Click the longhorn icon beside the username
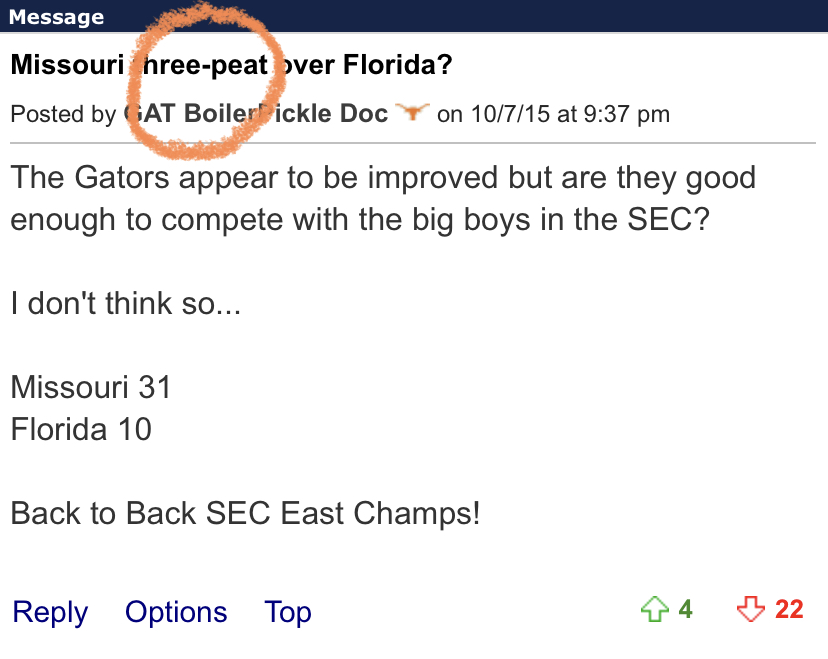 tap(412, 113)
